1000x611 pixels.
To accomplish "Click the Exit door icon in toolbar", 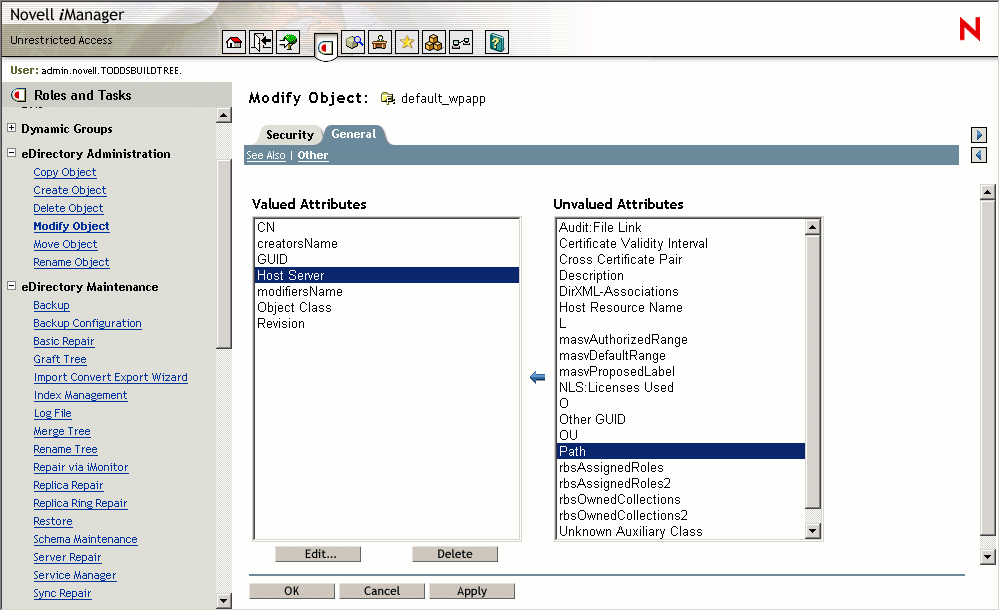I will [x=262, y=42].
